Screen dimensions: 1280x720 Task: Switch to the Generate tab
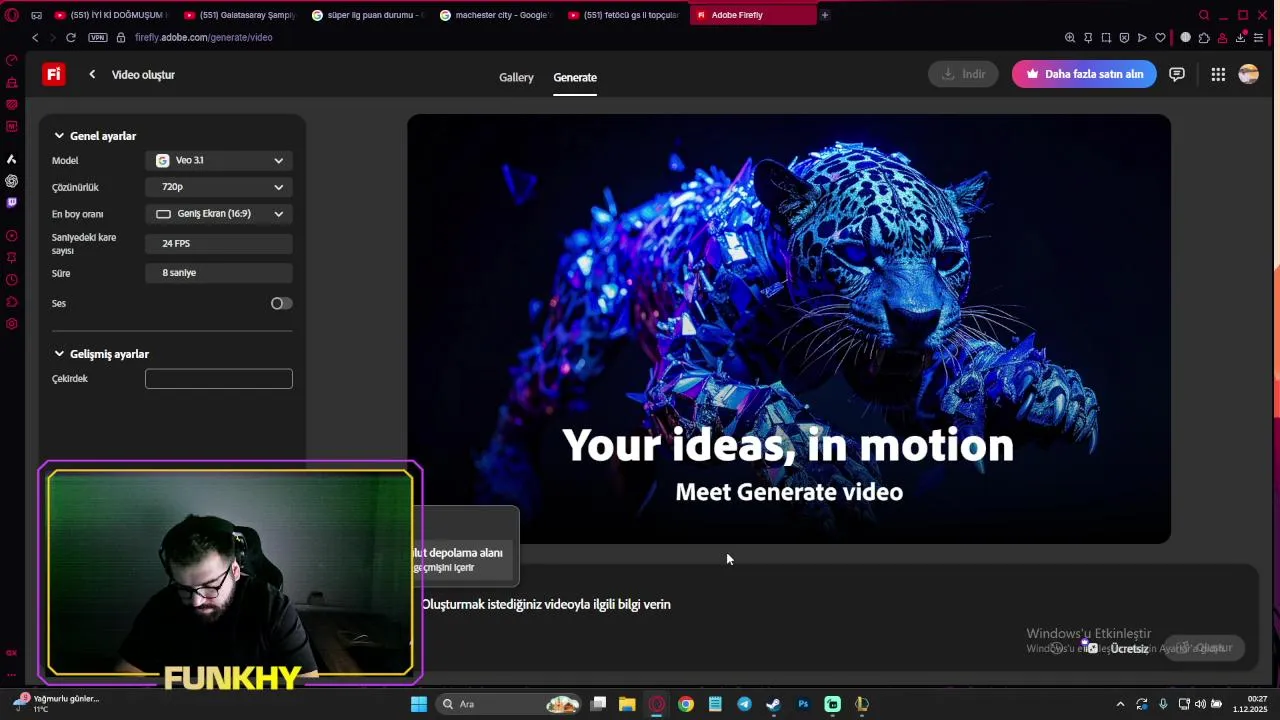[575, 77]
